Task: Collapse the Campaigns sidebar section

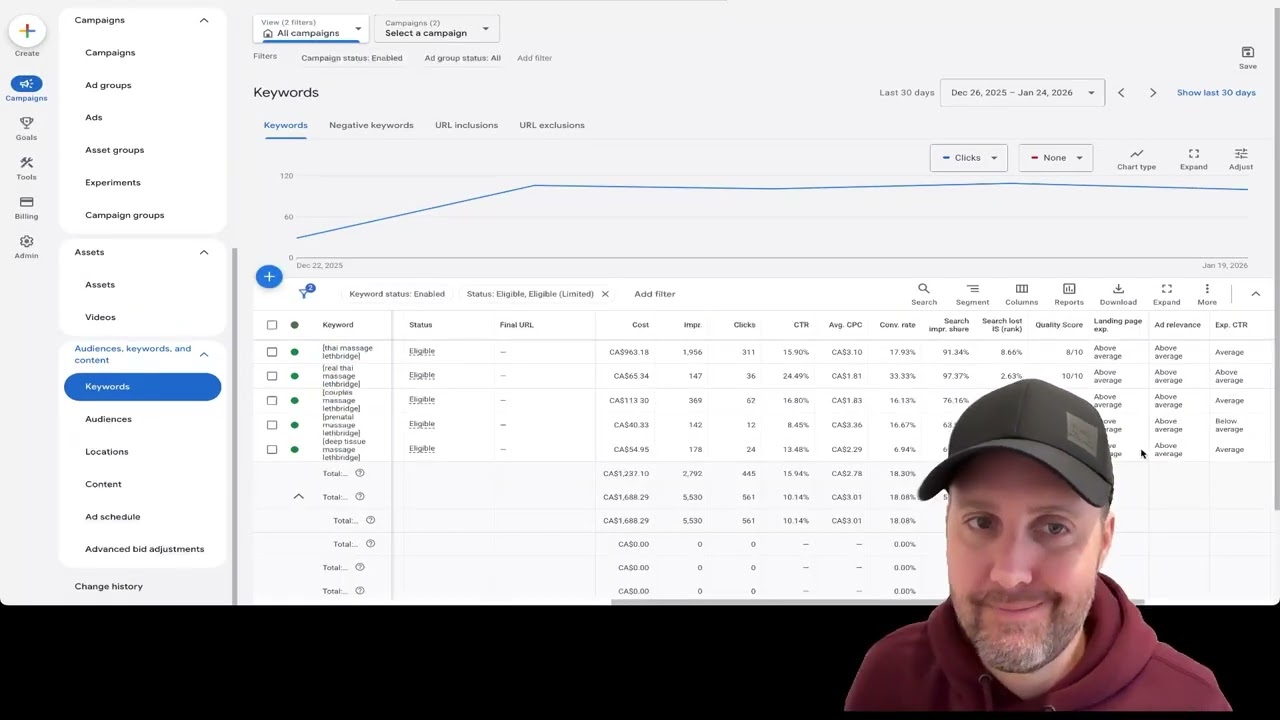Action: click(x=204, y=20)
